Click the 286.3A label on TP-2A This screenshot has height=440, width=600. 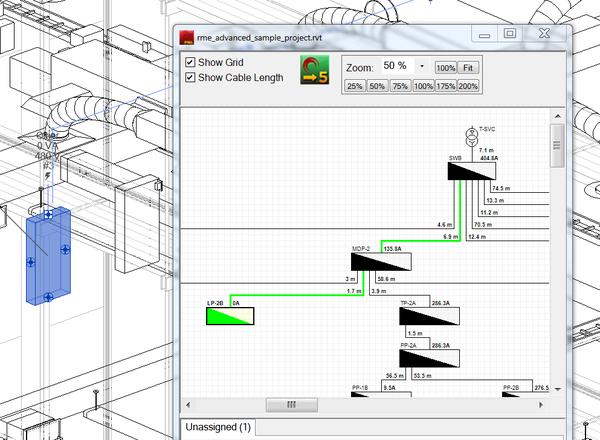pyautogui.click(x=441, y=303)
